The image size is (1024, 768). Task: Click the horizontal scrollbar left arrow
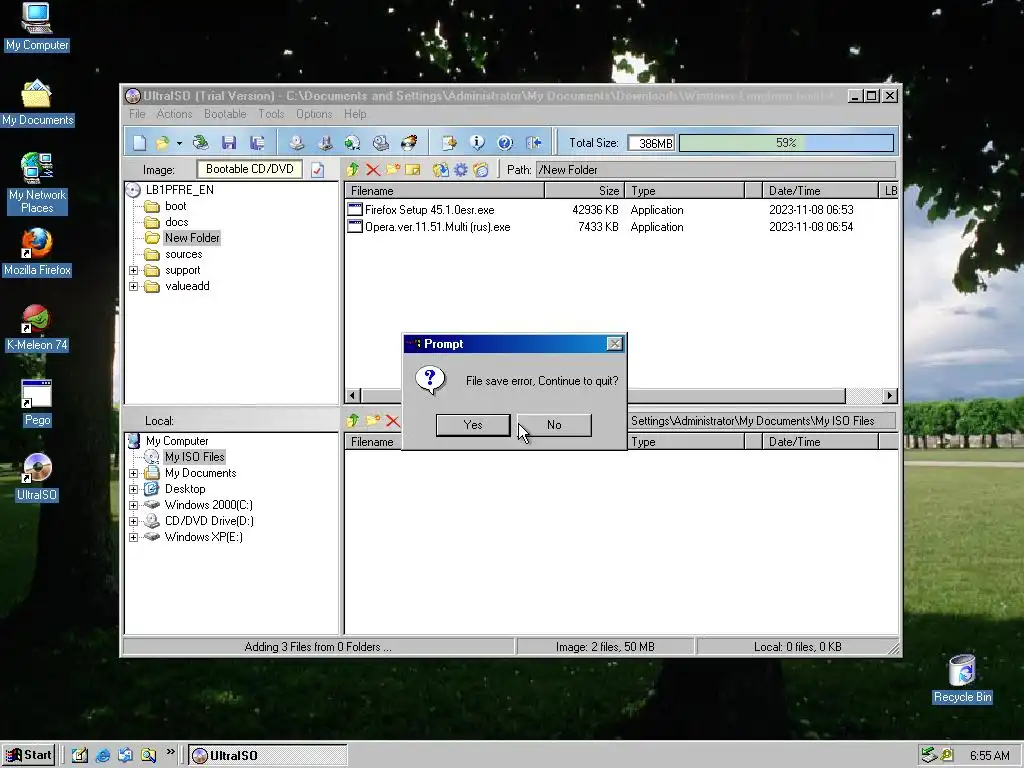click(353, 395)
